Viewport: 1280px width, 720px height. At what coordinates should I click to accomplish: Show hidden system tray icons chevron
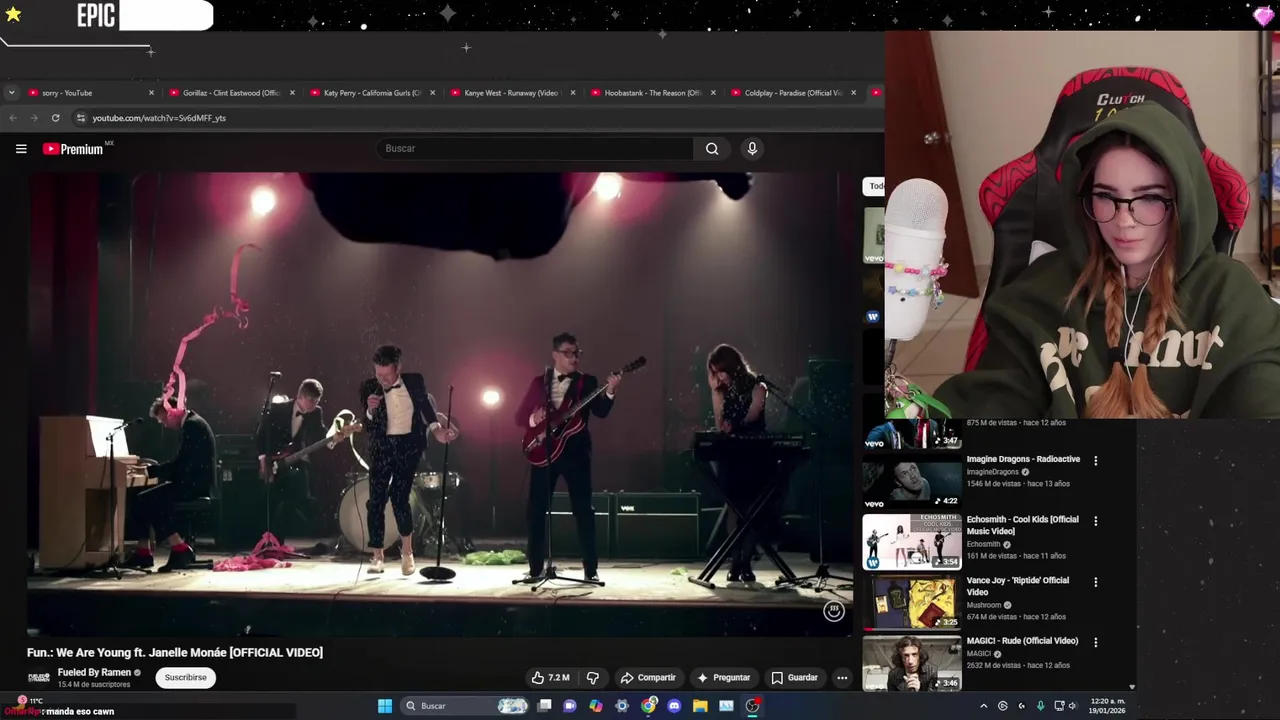[x=983, y=706]
